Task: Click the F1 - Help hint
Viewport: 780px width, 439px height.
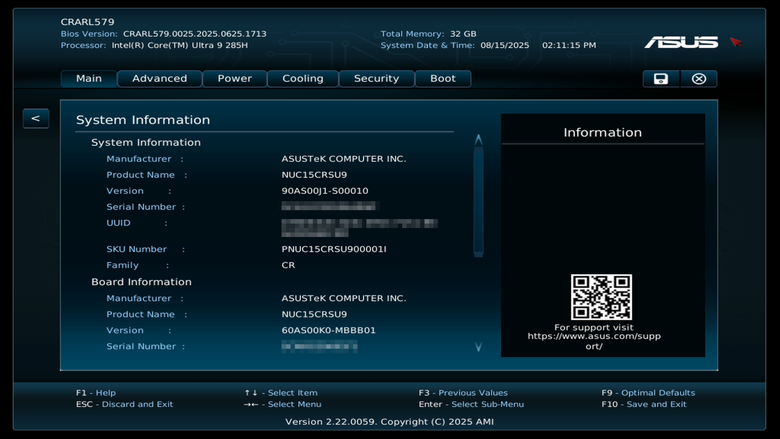Action: pos(96,393)
